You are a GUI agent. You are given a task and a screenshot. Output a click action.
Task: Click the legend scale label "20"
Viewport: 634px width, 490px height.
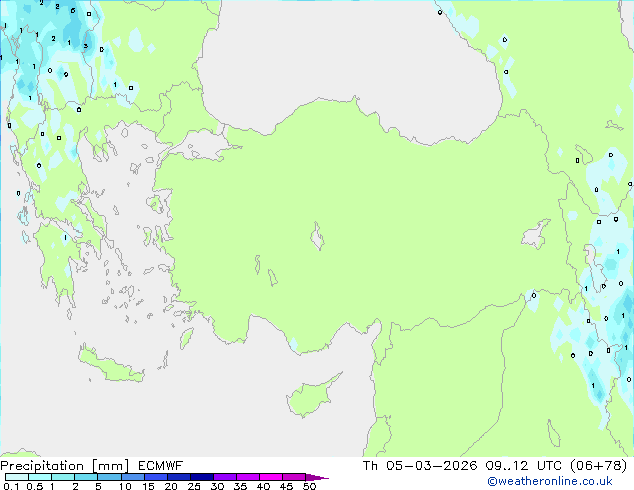pos(171,486)
